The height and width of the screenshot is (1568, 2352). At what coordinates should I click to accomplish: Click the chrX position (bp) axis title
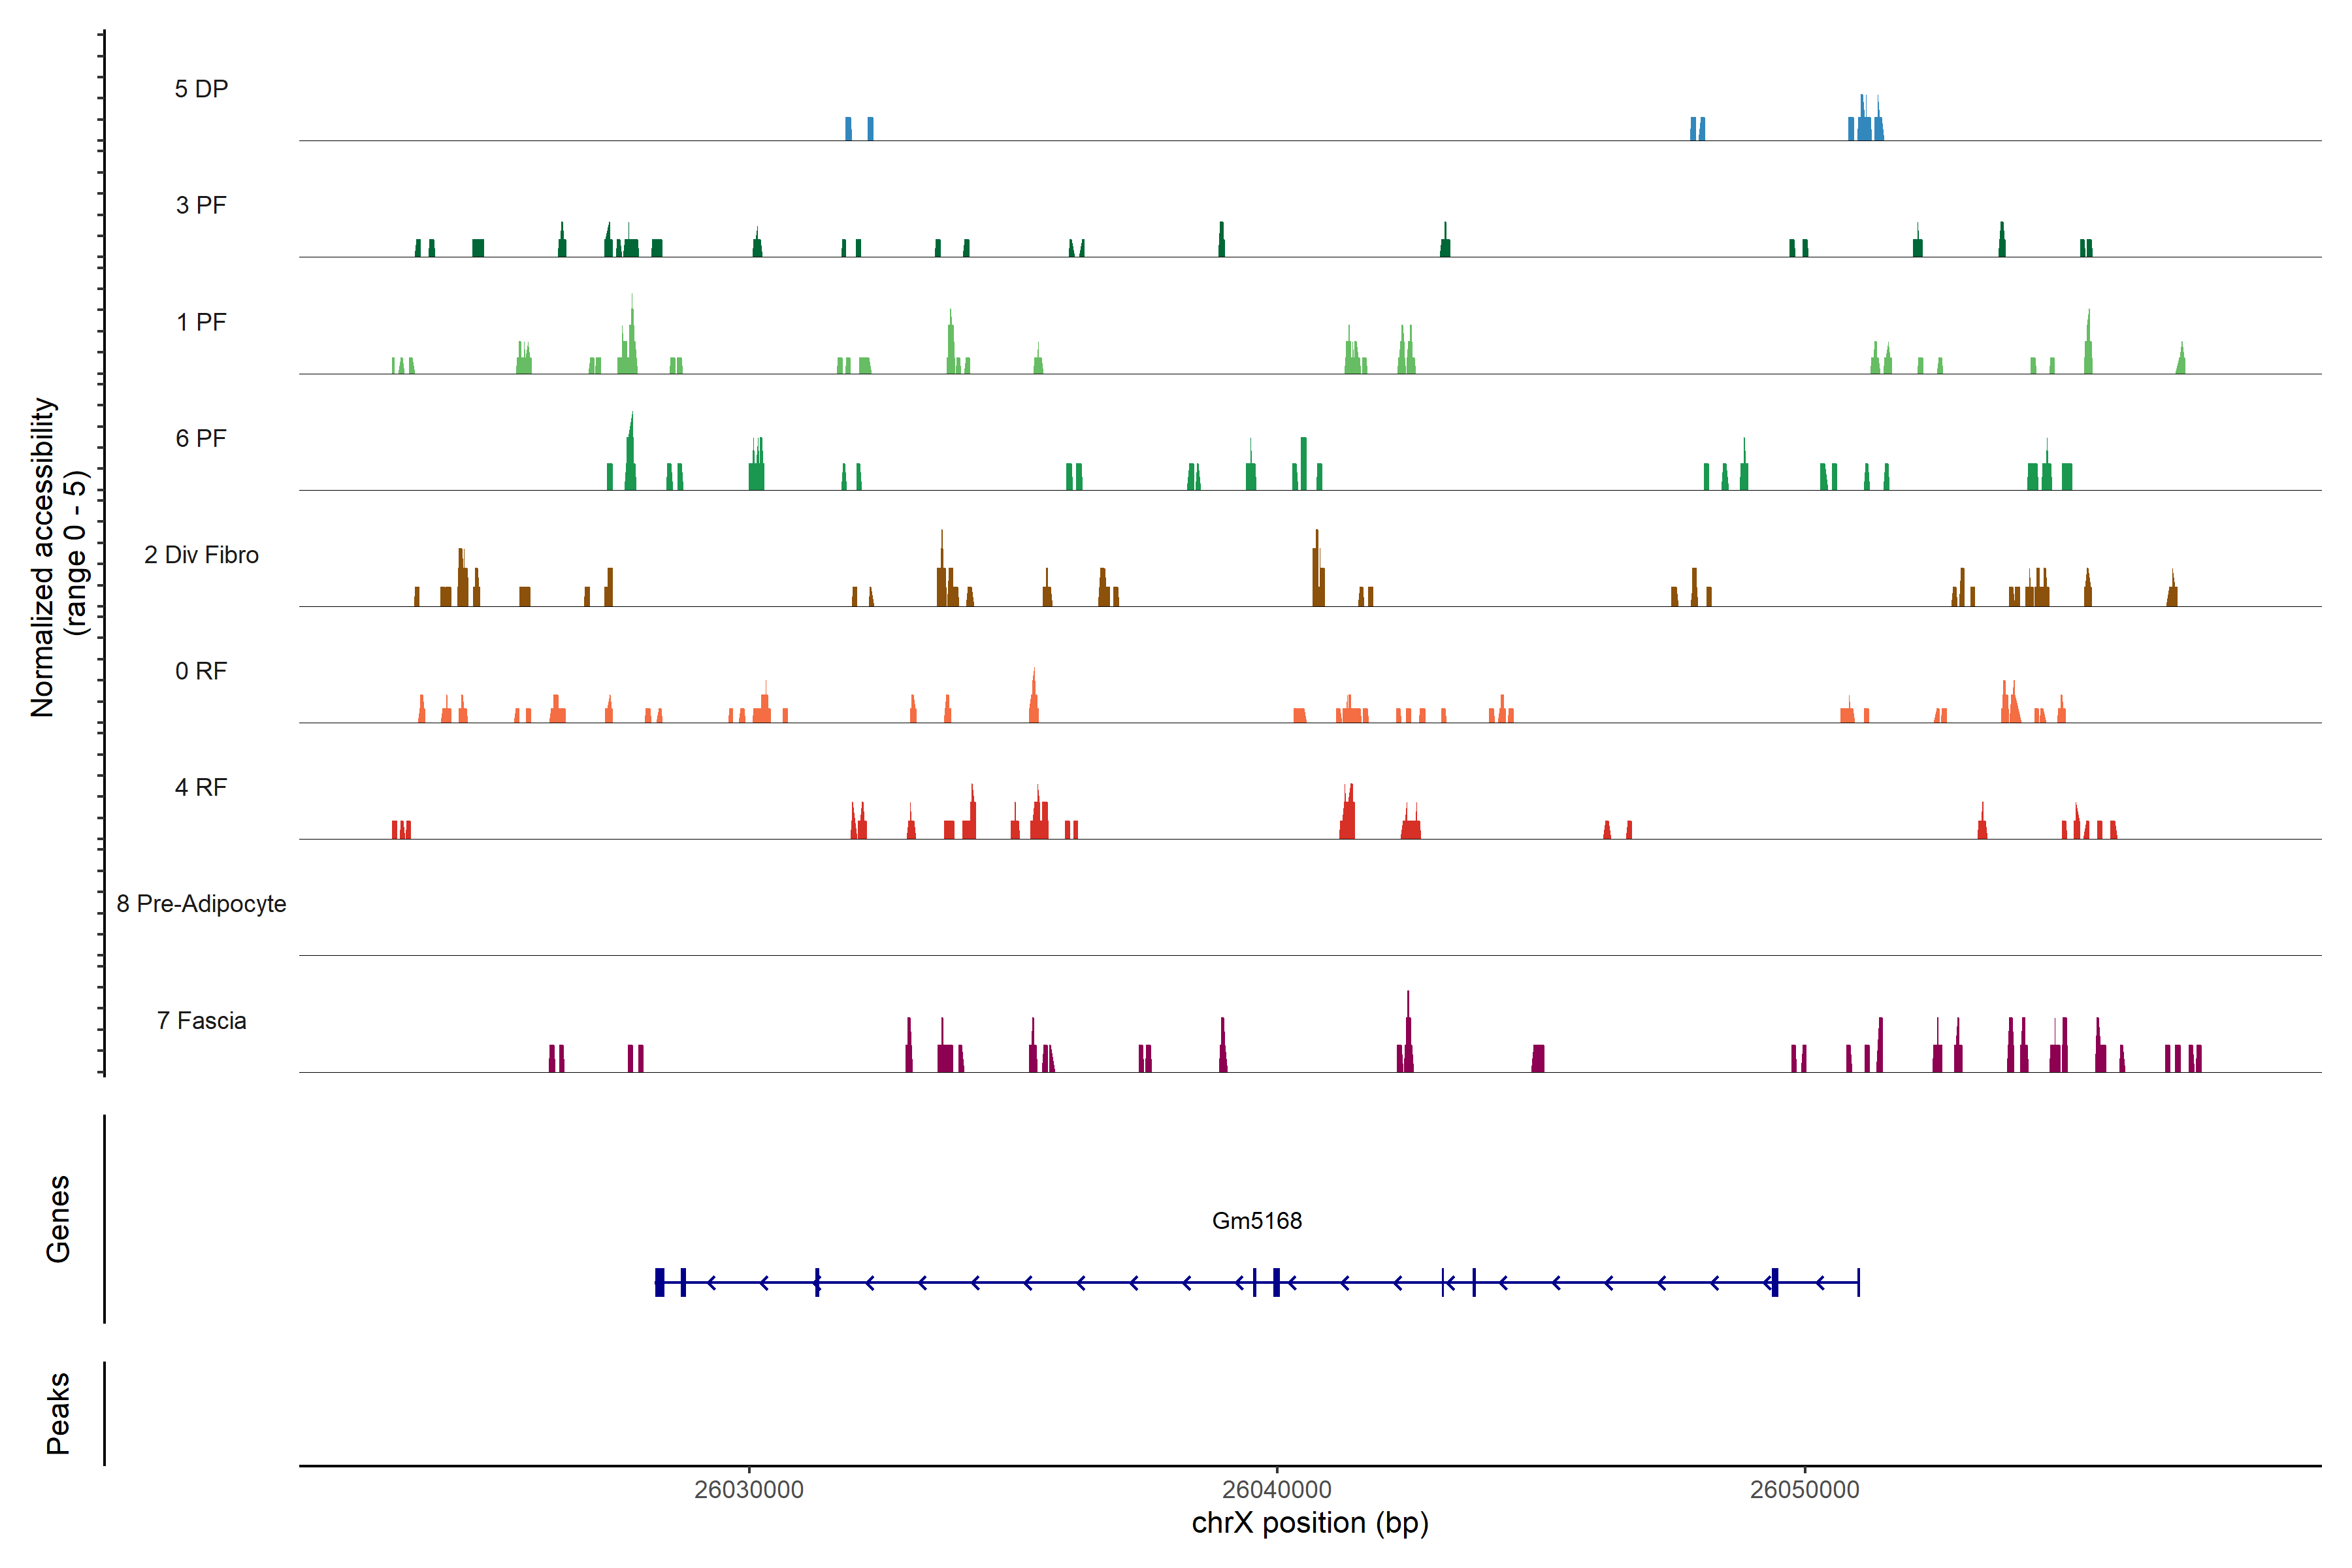(1310, 1523)
